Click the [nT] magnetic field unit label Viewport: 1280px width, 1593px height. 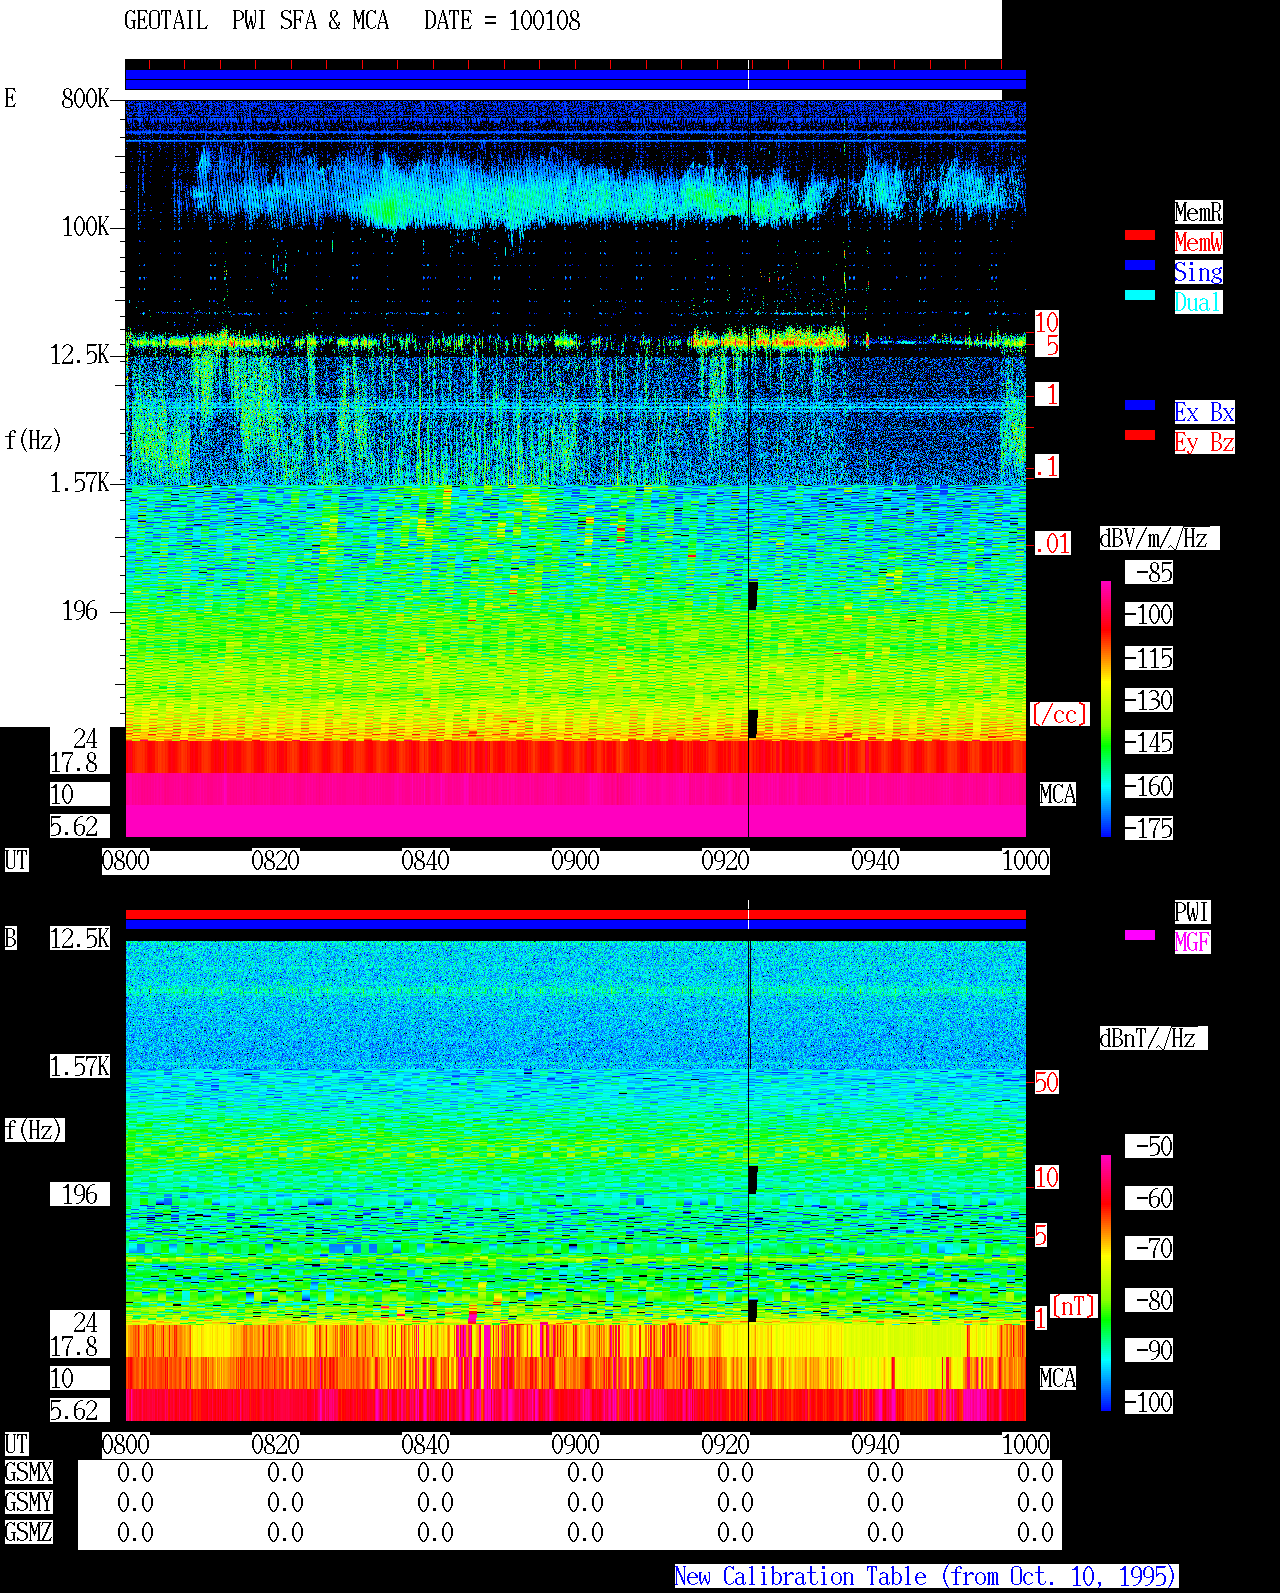pyautogui.click(x=1074, y=1306)
